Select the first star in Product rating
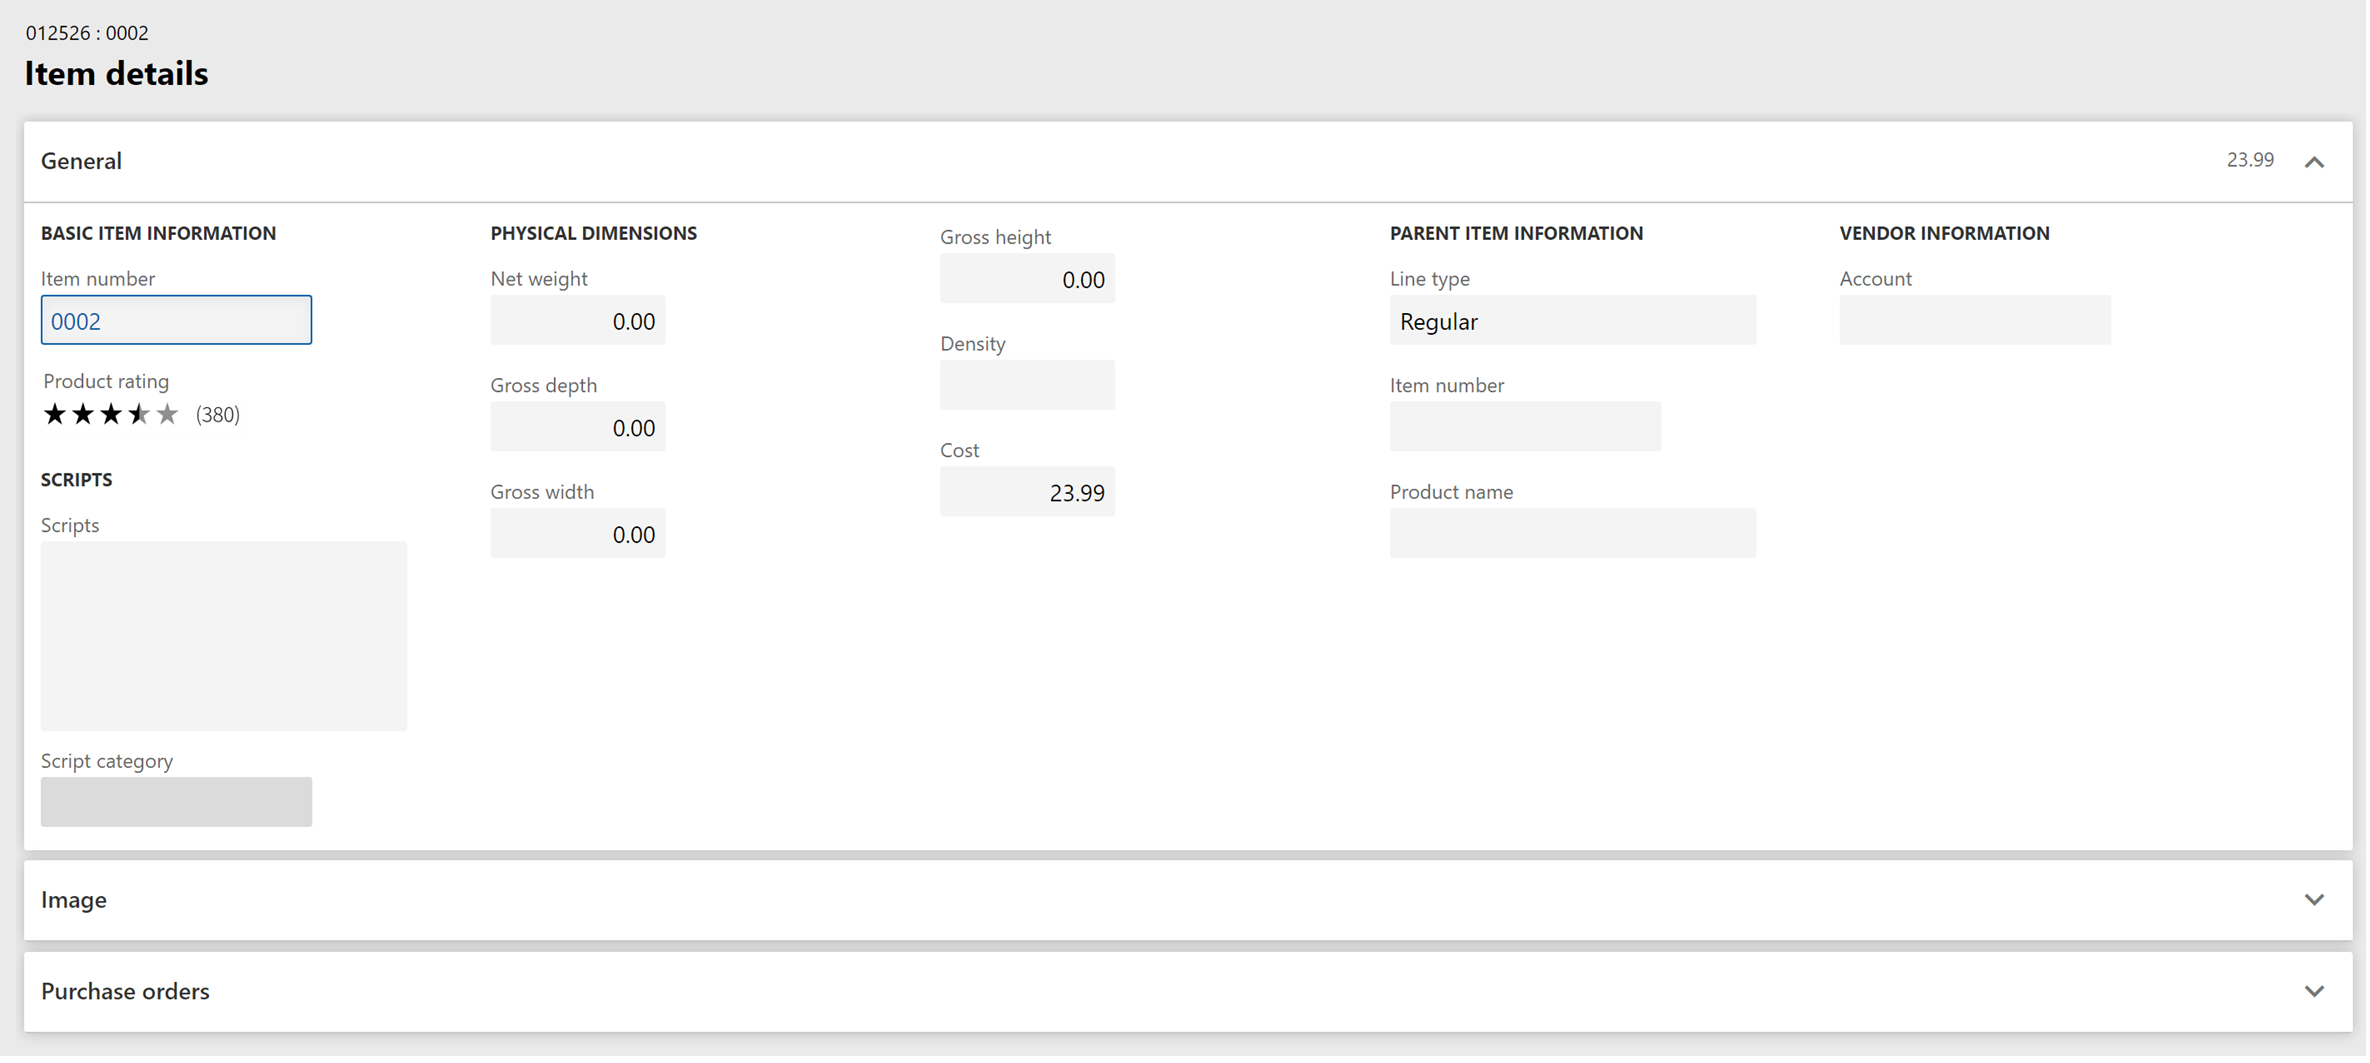Screen dimensions: 2370x1063 point(55,415)
